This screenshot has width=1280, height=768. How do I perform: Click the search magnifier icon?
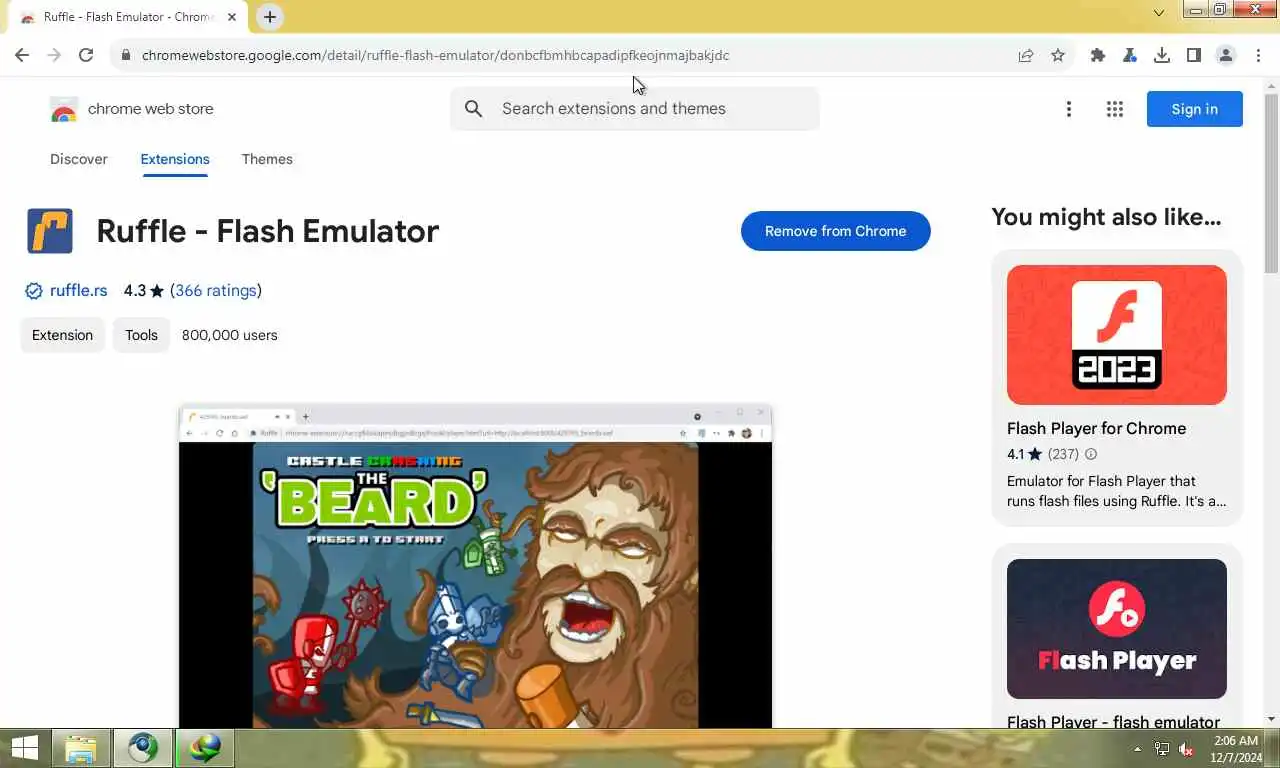474,109
